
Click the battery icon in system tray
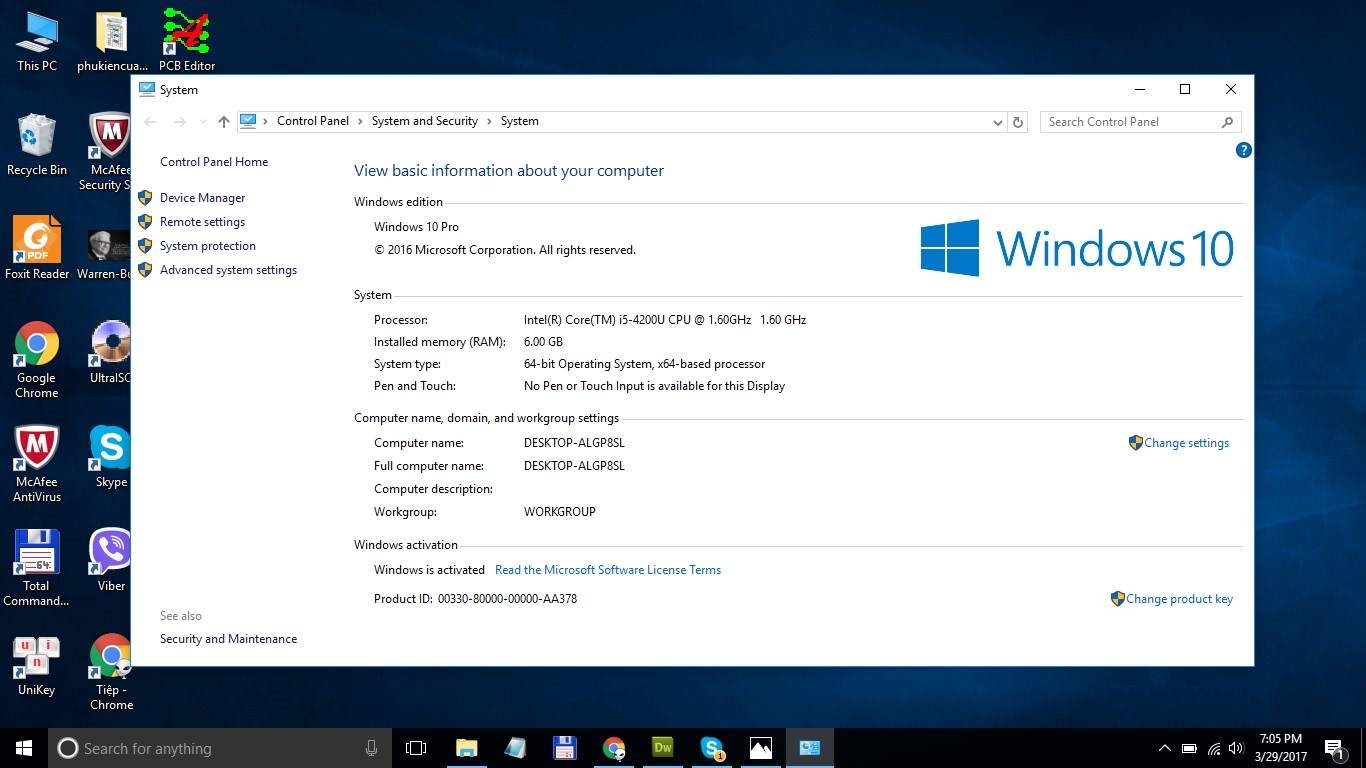pyautogui.click(x=1189, y=748)
